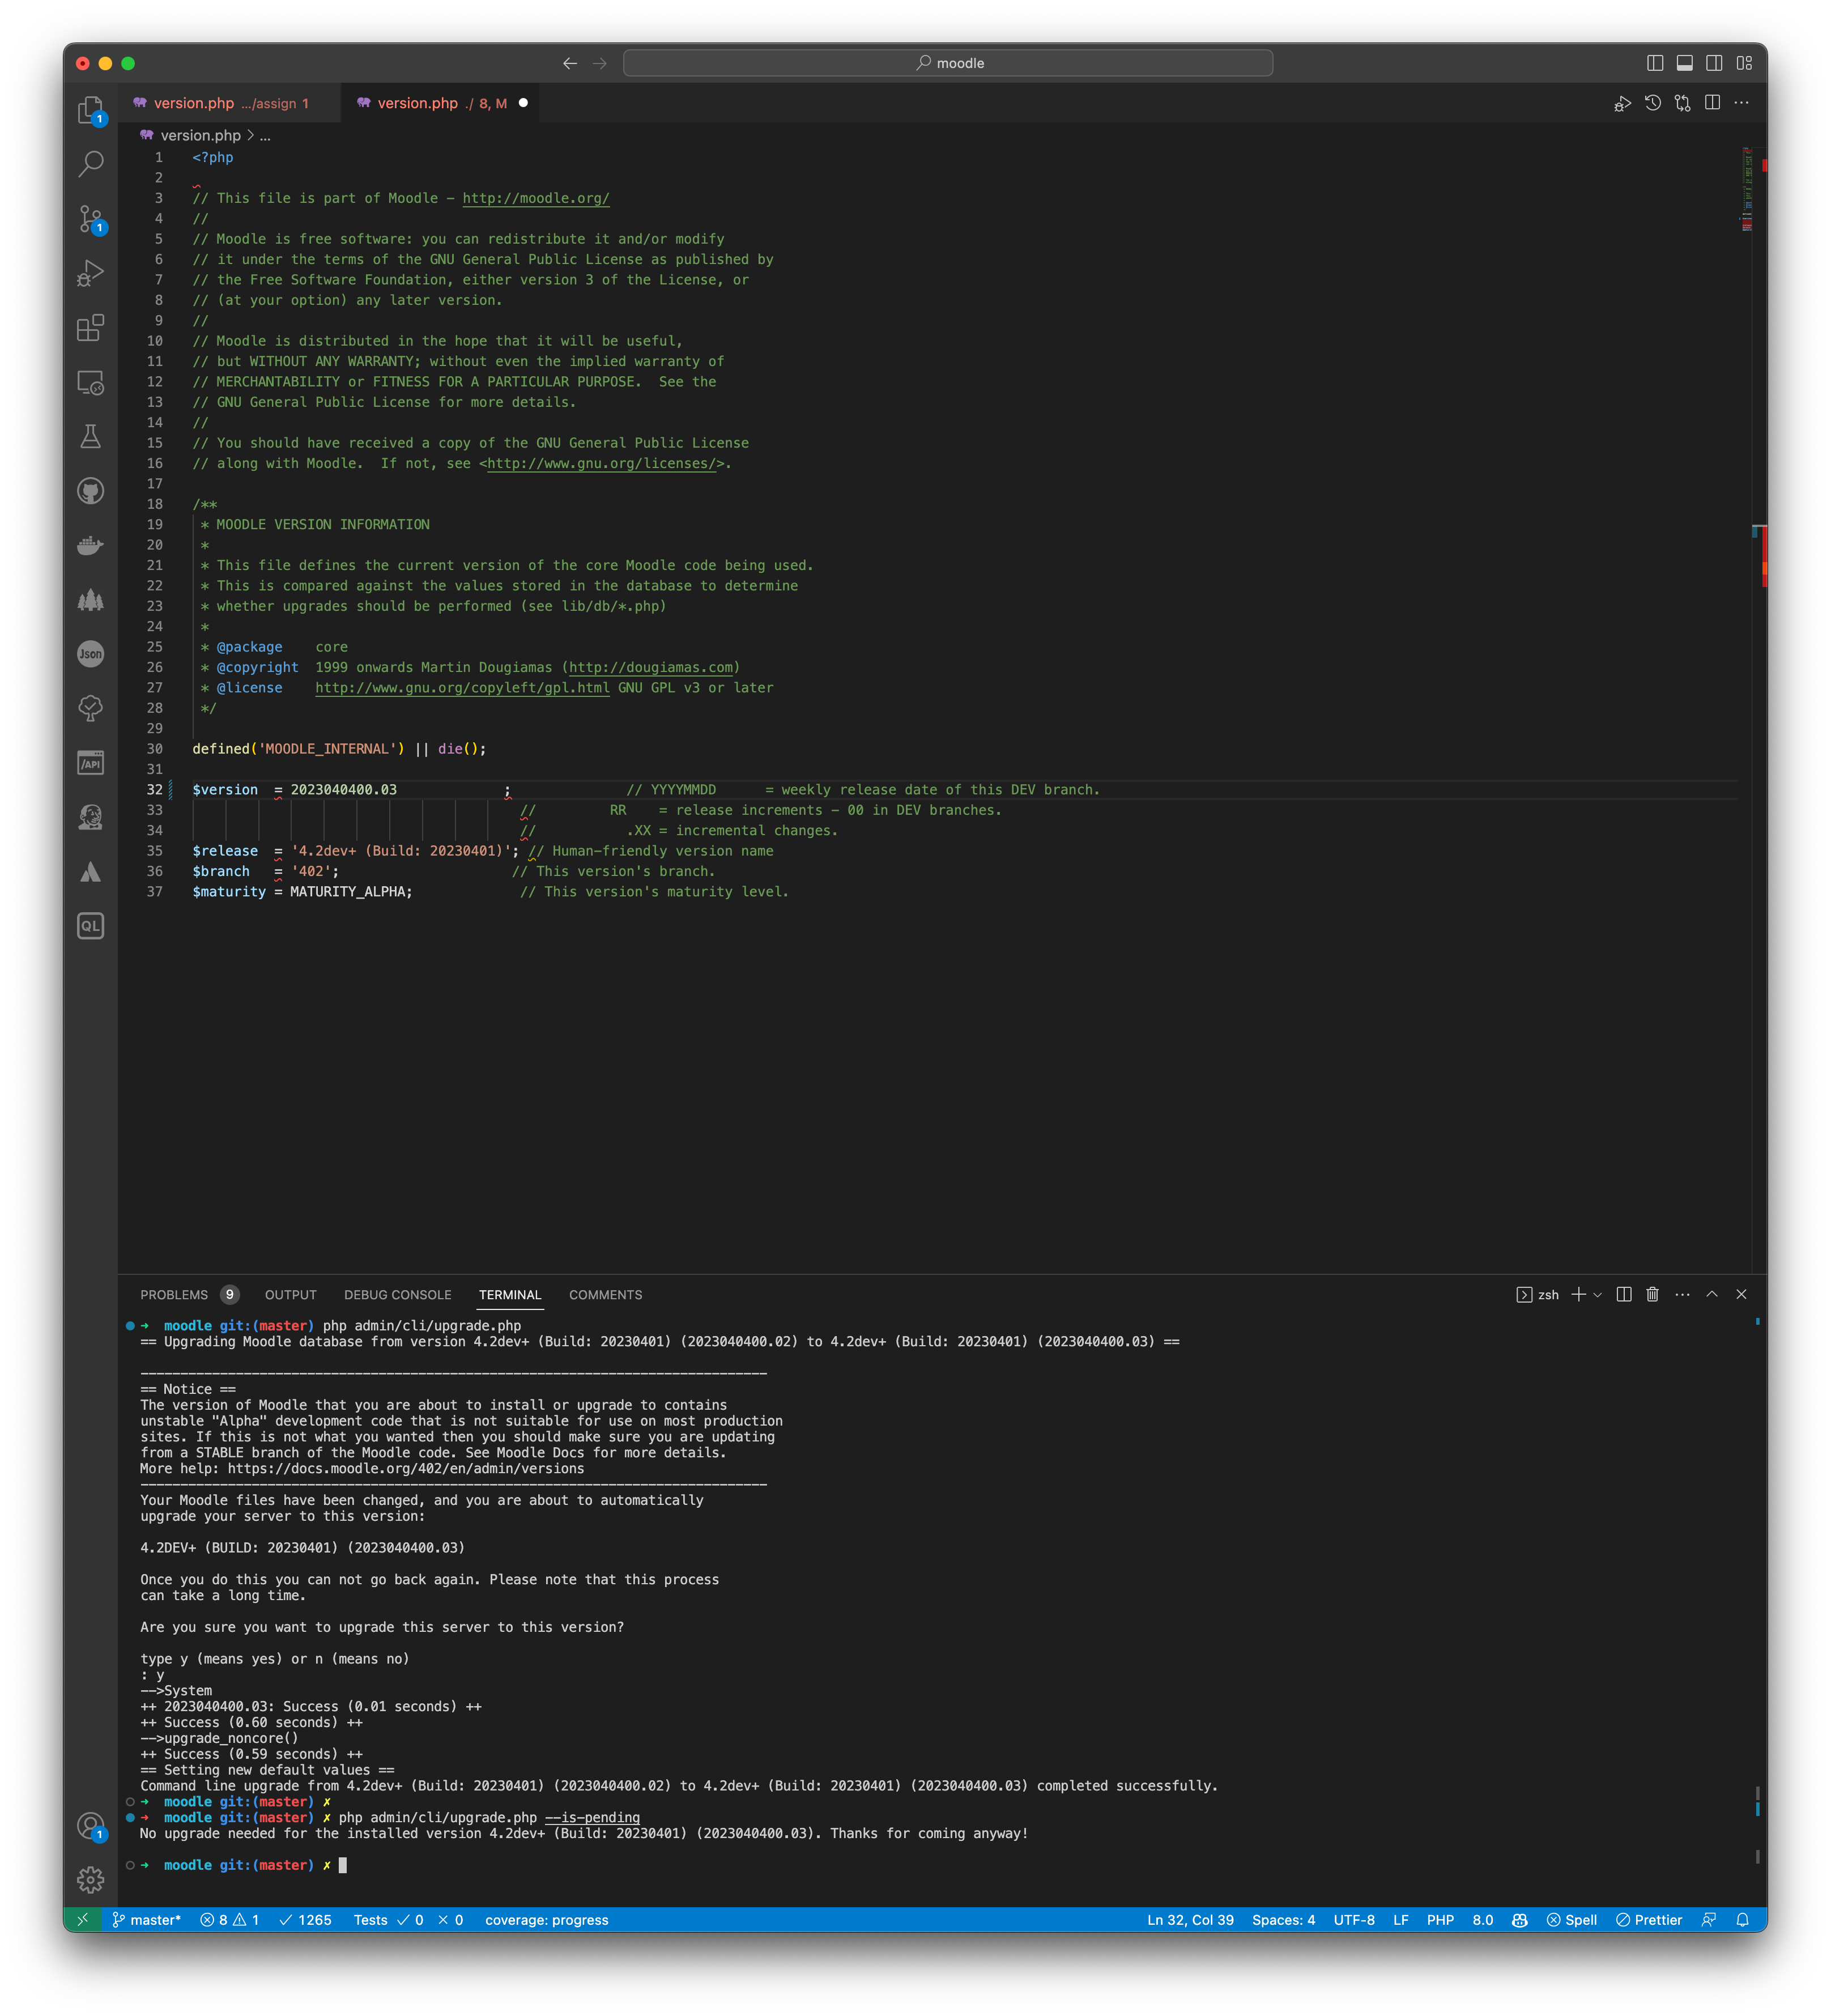Change Spaces: 4 indentation setting
This screenshot has width=1831, height=2016.
point(1283,1920)
